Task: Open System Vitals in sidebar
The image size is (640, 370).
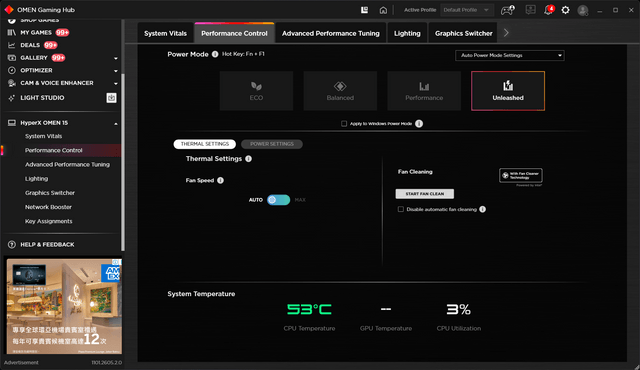Action: [x=43, y=136]
